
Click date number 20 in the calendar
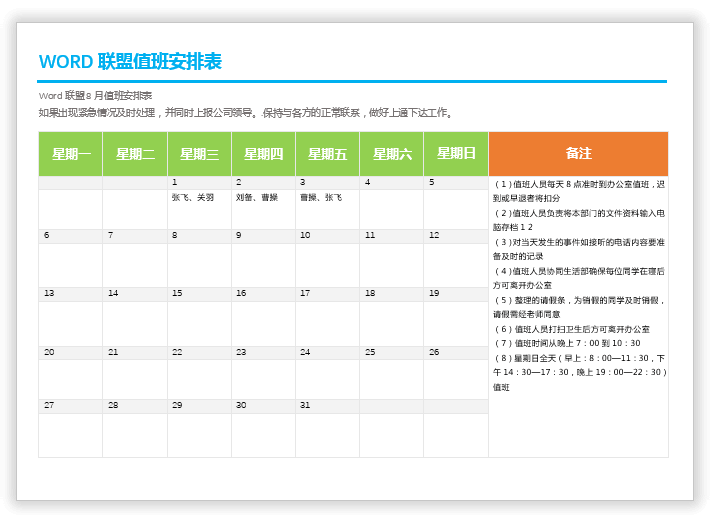click(49, 352)
